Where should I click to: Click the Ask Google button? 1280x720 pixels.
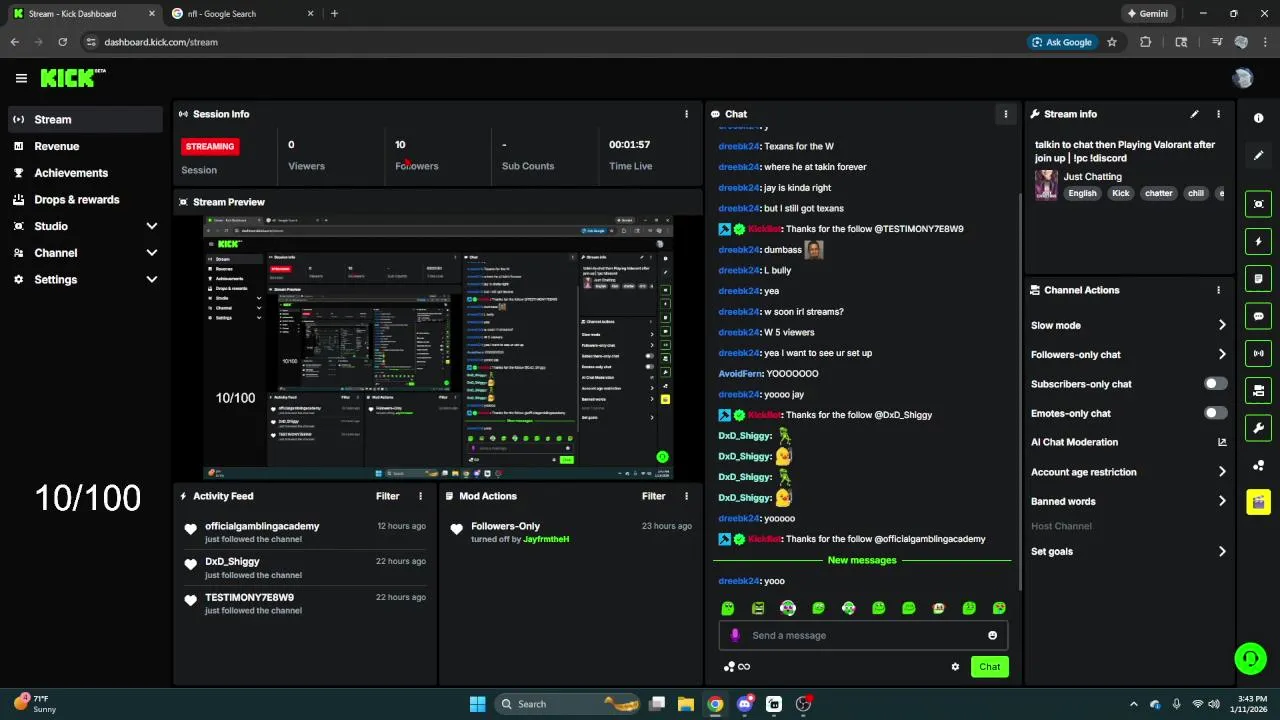pyautogui.click(x=1062, y=42)
